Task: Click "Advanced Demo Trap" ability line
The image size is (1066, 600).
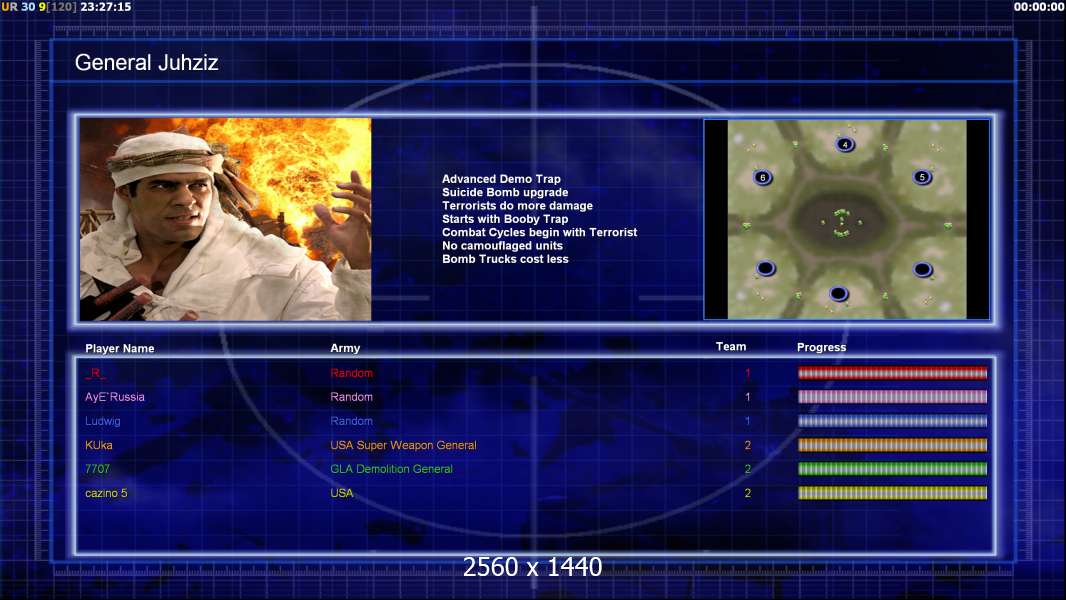Action: tap(501, 179)
